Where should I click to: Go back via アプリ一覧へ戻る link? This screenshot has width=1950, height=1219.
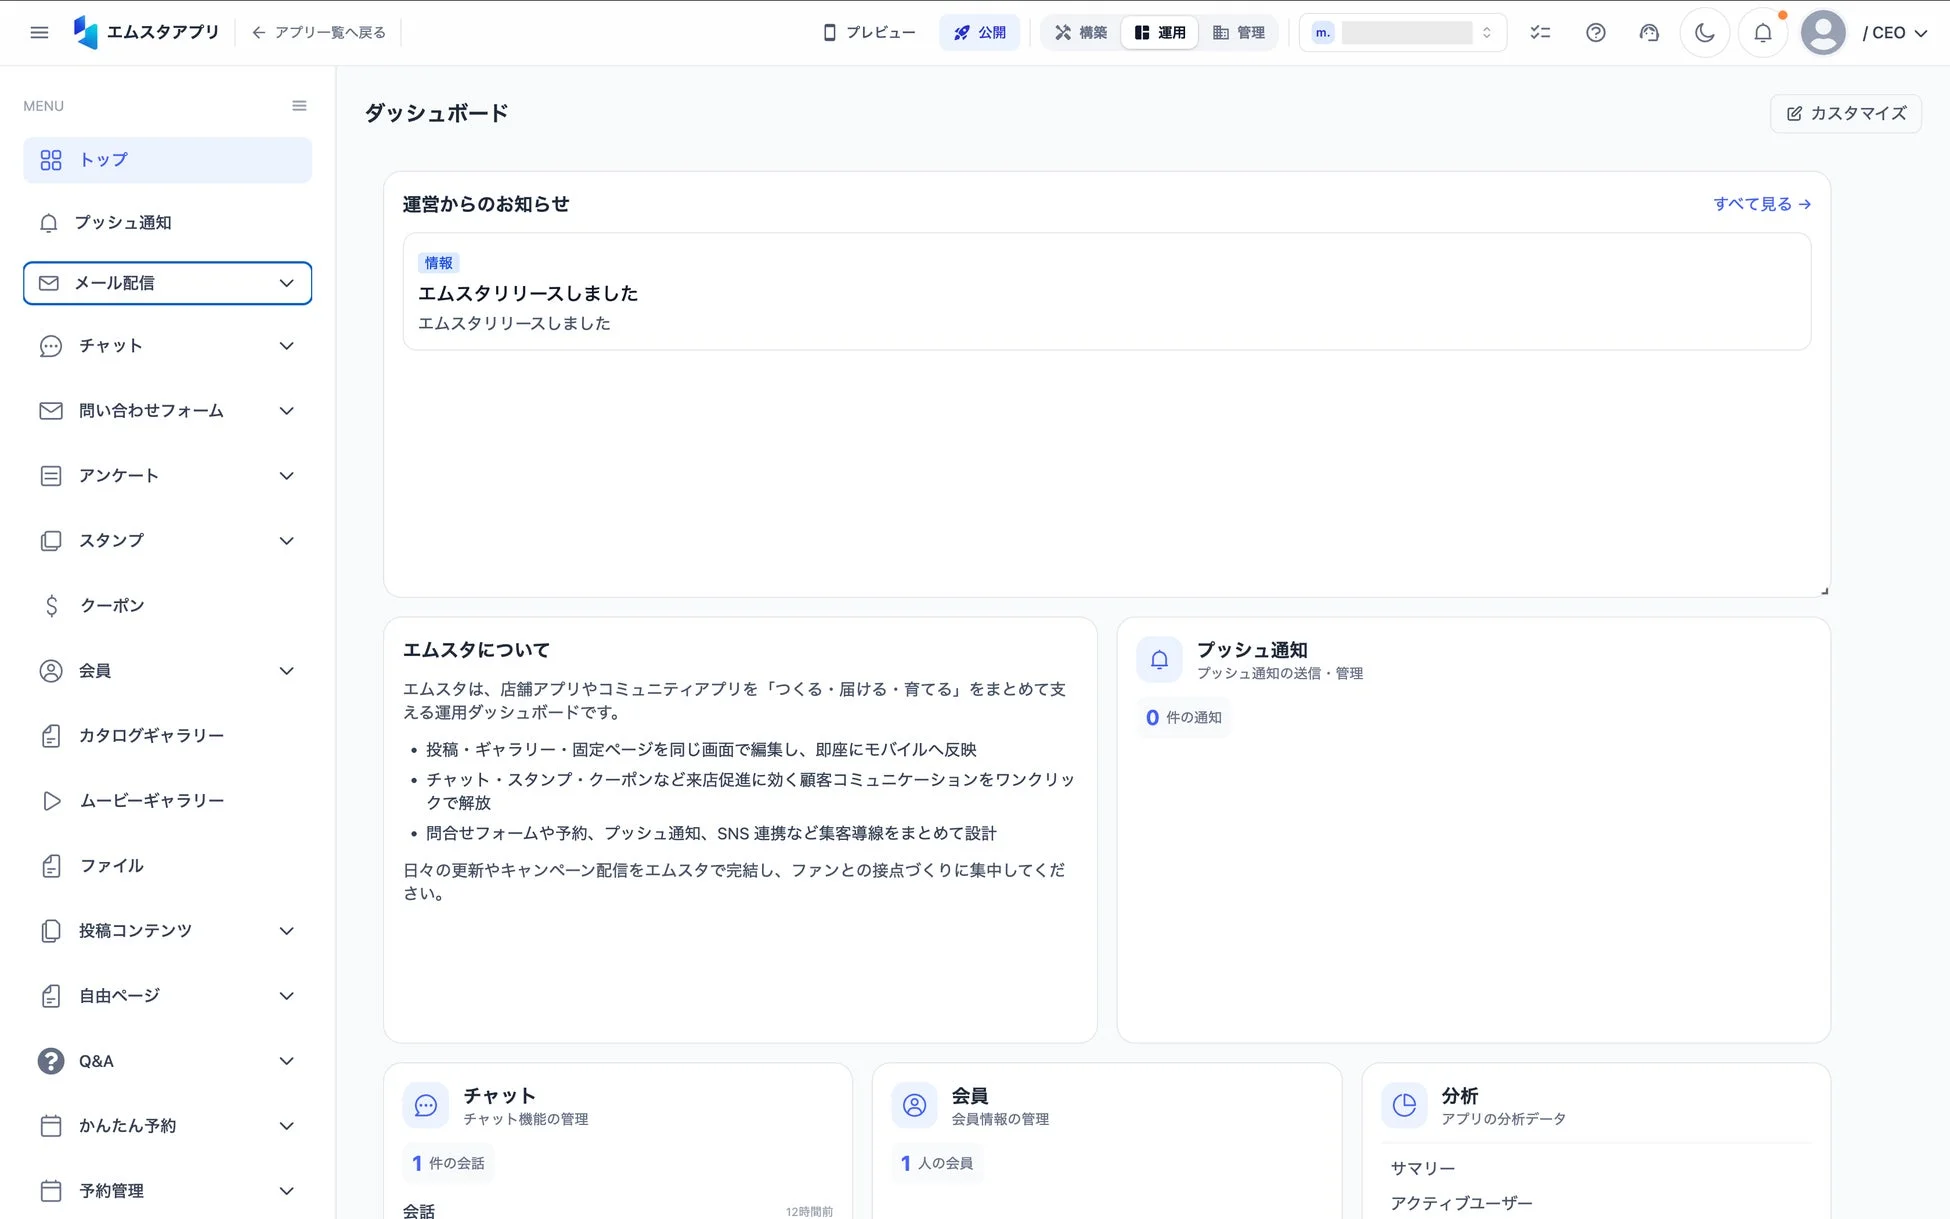coord(318,32)
